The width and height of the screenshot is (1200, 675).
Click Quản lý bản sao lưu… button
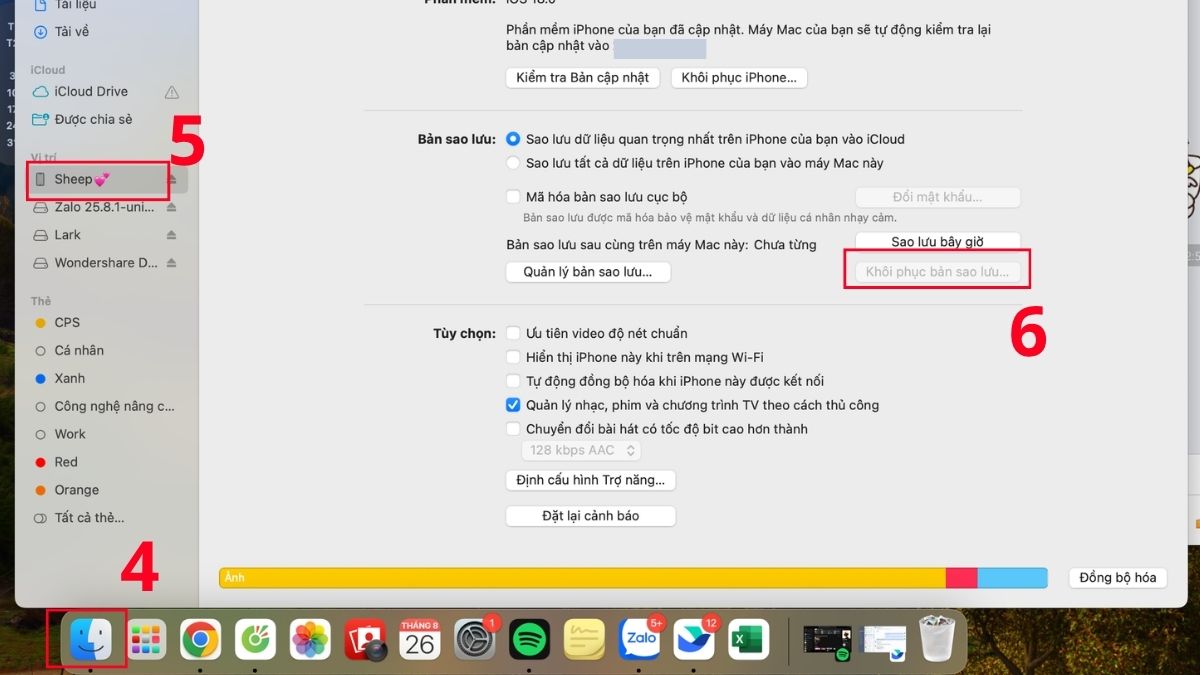pyautogui.click(x=588, y=272)
